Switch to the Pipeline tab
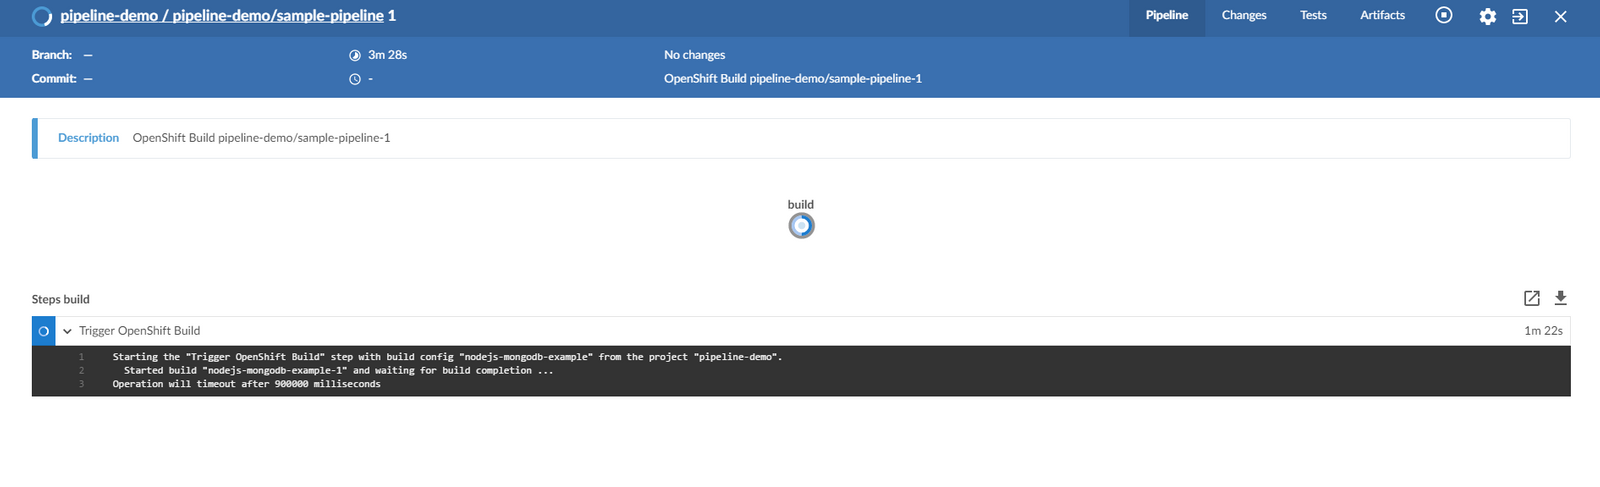Viewport: 1600px width, 487px height. click(1166, 16)
